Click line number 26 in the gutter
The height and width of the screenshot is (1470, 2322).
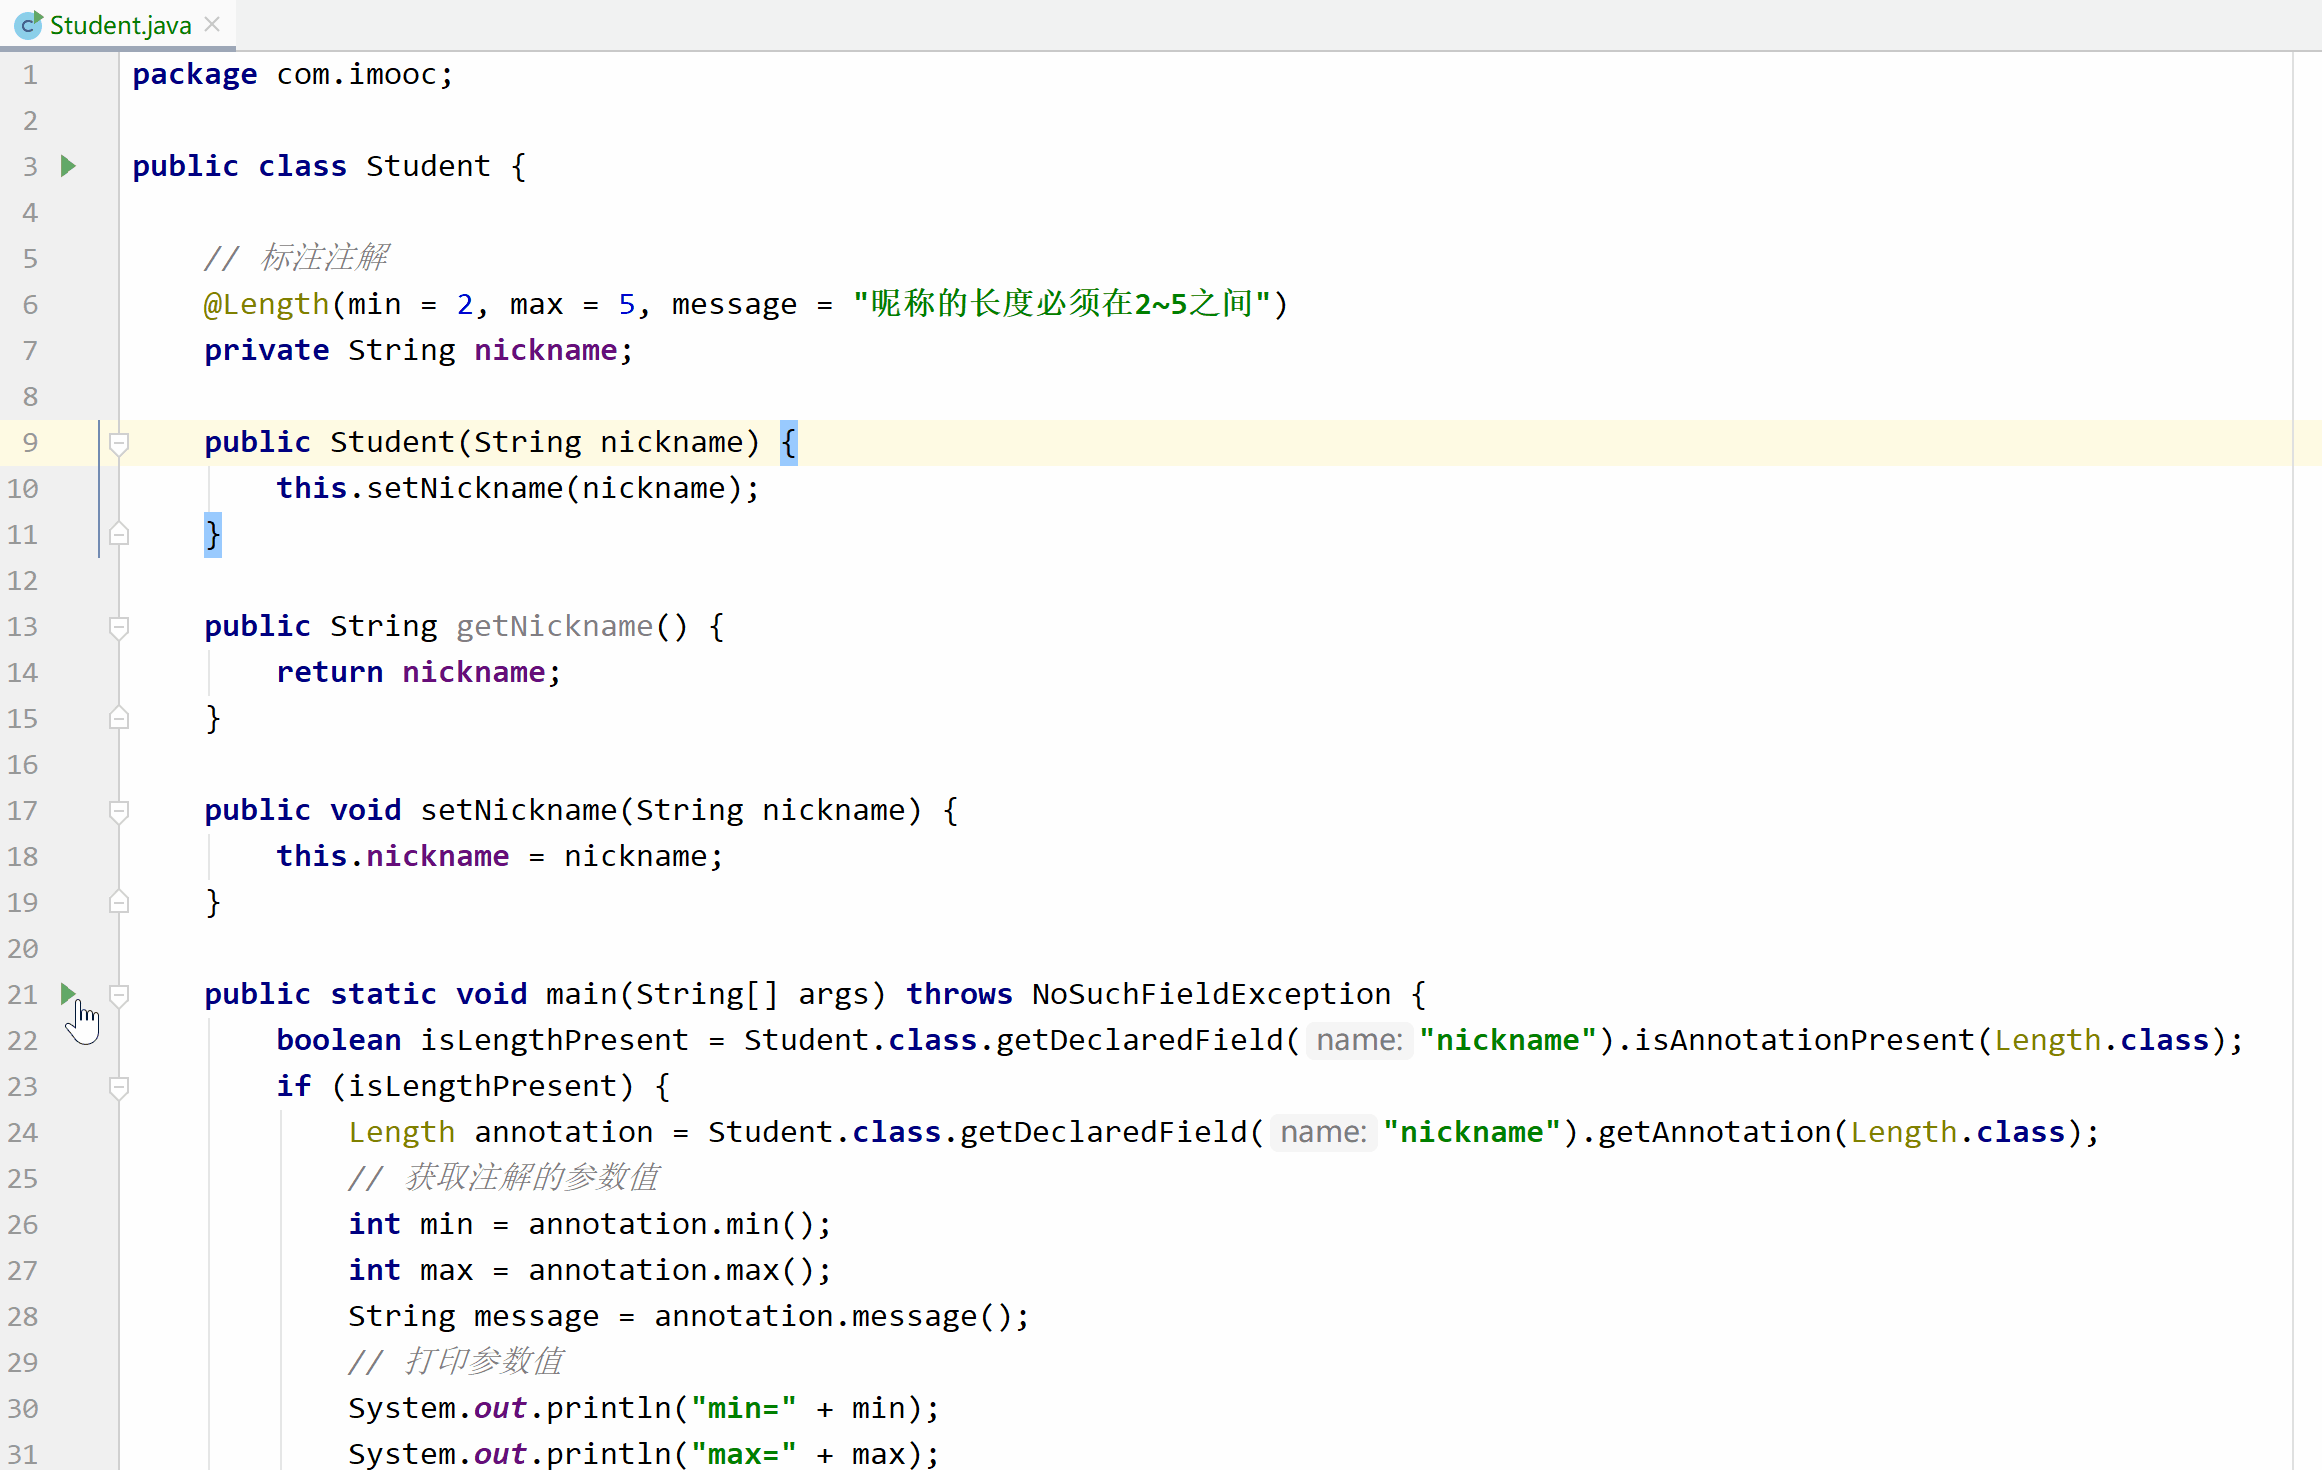(x=23, y=1224)
